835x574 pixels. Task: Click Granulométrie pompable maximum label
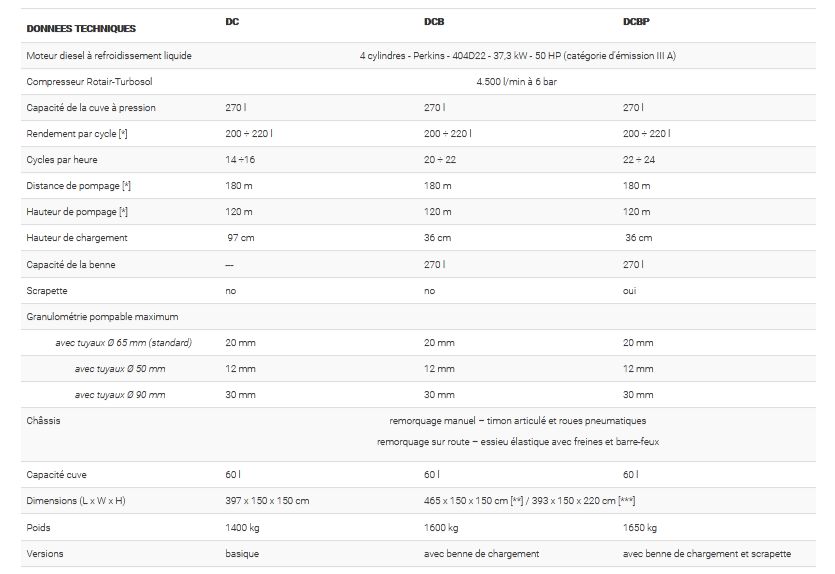pyautogui.click(x=102, y=317)
